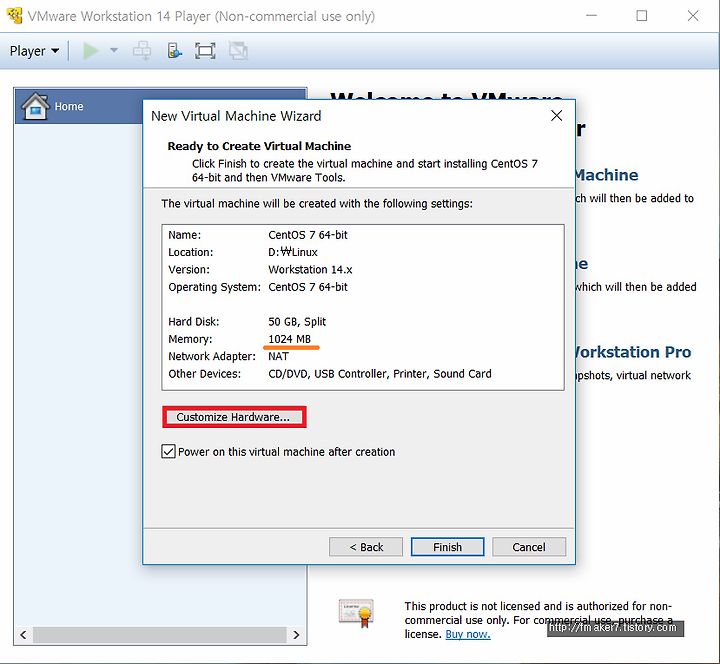
Task: Select the NAT network adapter value
Action: [x=278, y=356]
